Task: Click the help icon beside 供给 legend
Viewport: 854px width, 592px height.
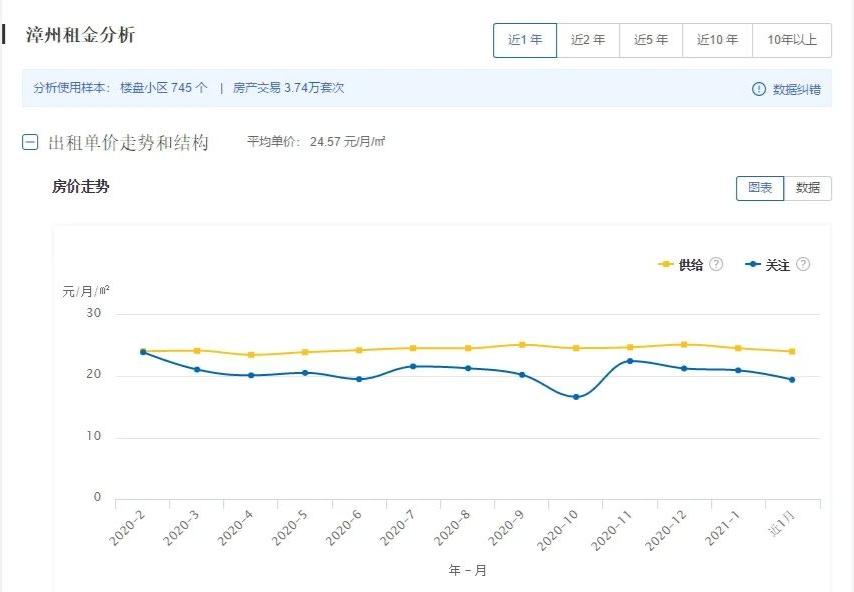Action: pyautogui.click(x=716, y=263)
